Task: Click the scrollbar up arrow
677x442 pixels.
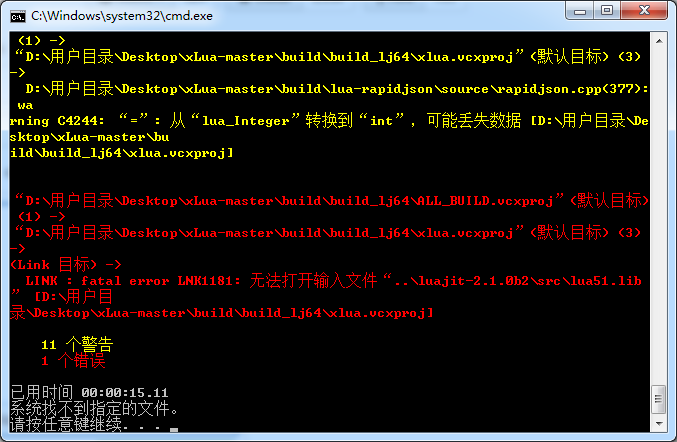Action: [659, 41]
